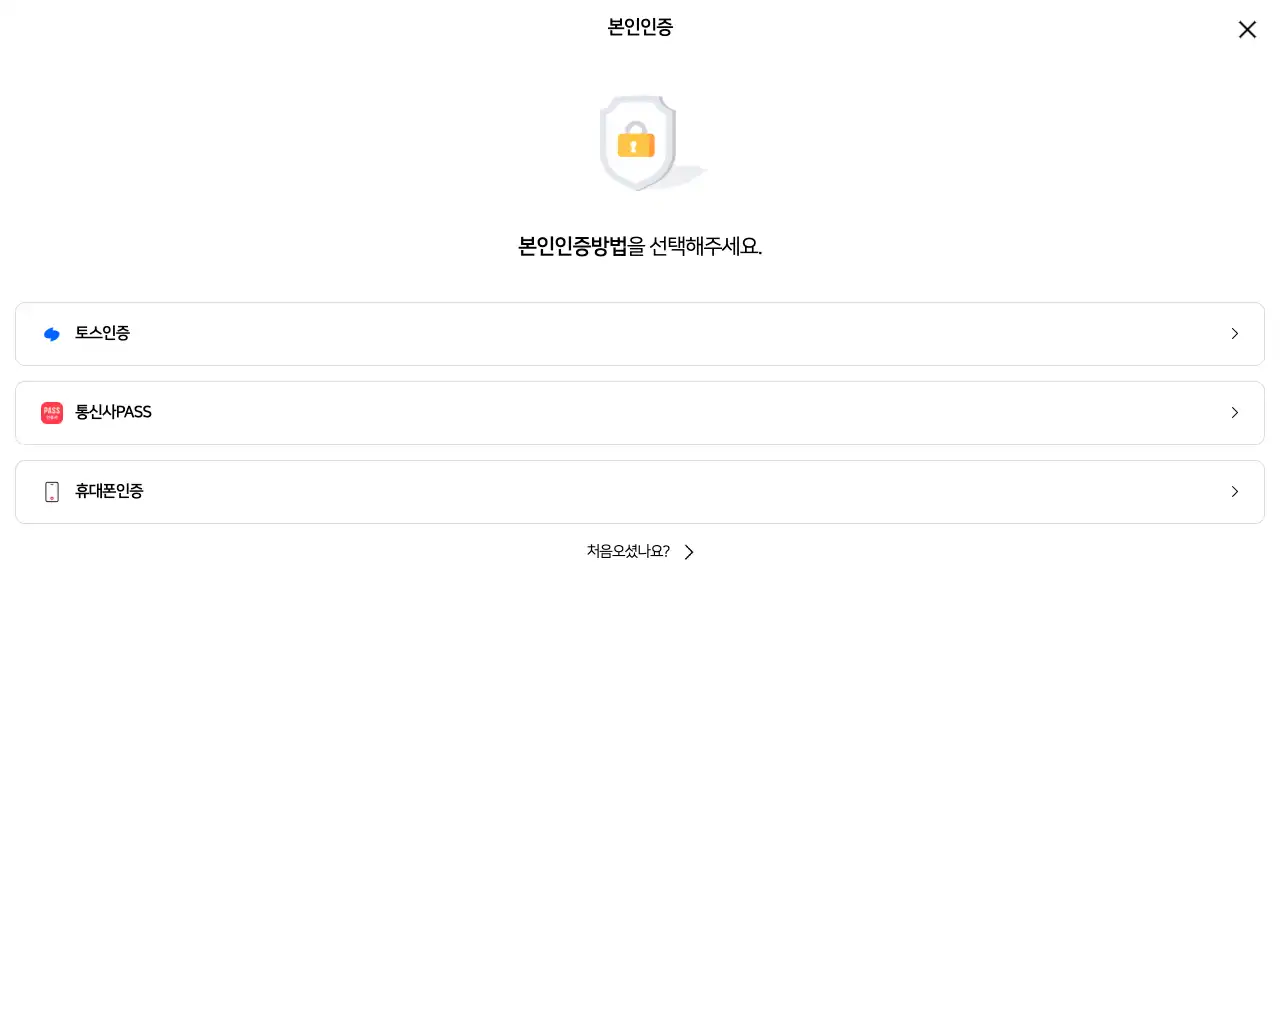Click the 본인인증 page title
The width and height of the screenshot is (1280, 1024).
640,27
